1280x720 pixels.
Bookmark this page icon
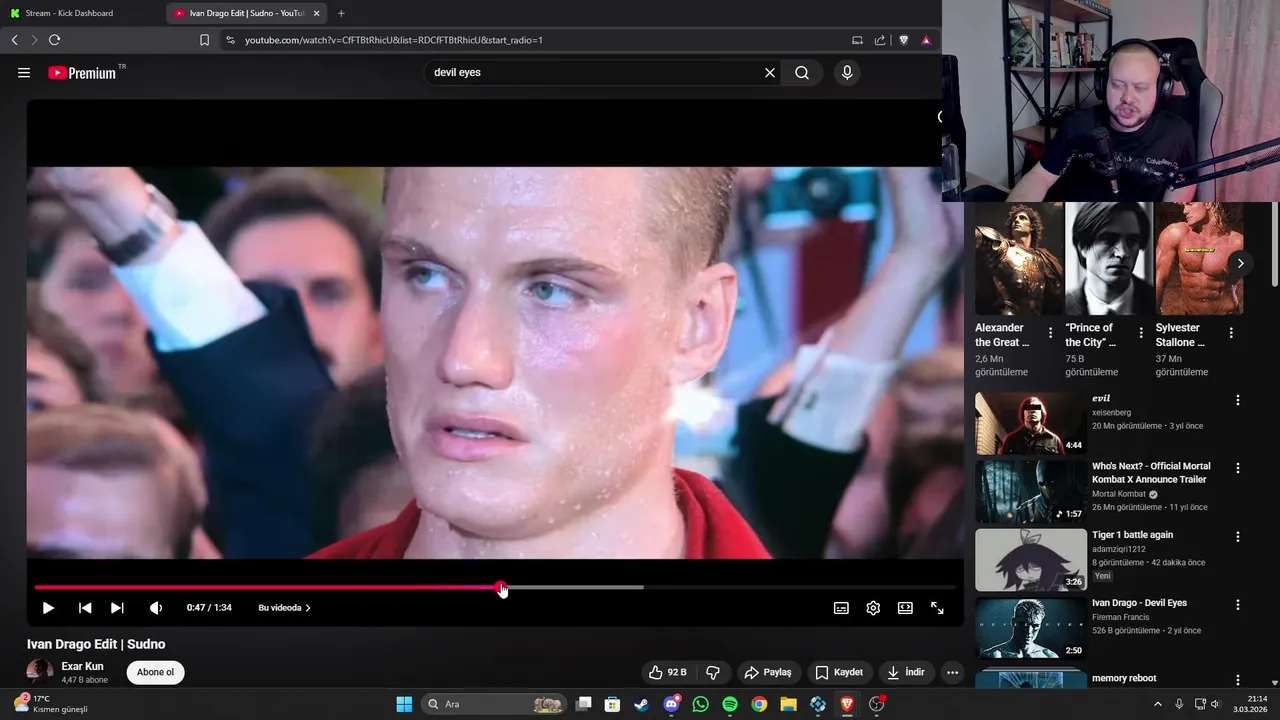pyautogui.click(x=204, y=40)
